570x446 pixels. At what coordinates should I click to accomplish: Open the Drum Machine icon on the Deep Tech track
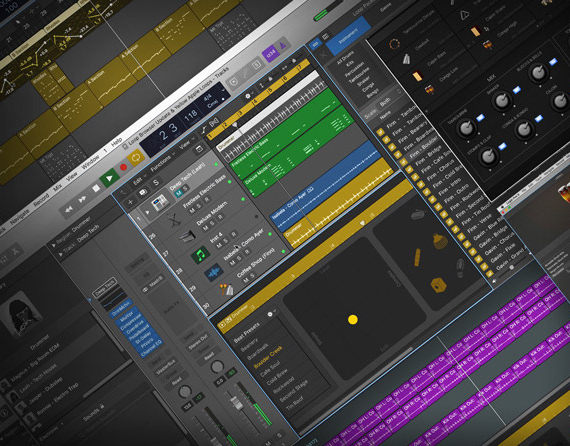click(159, 203)
